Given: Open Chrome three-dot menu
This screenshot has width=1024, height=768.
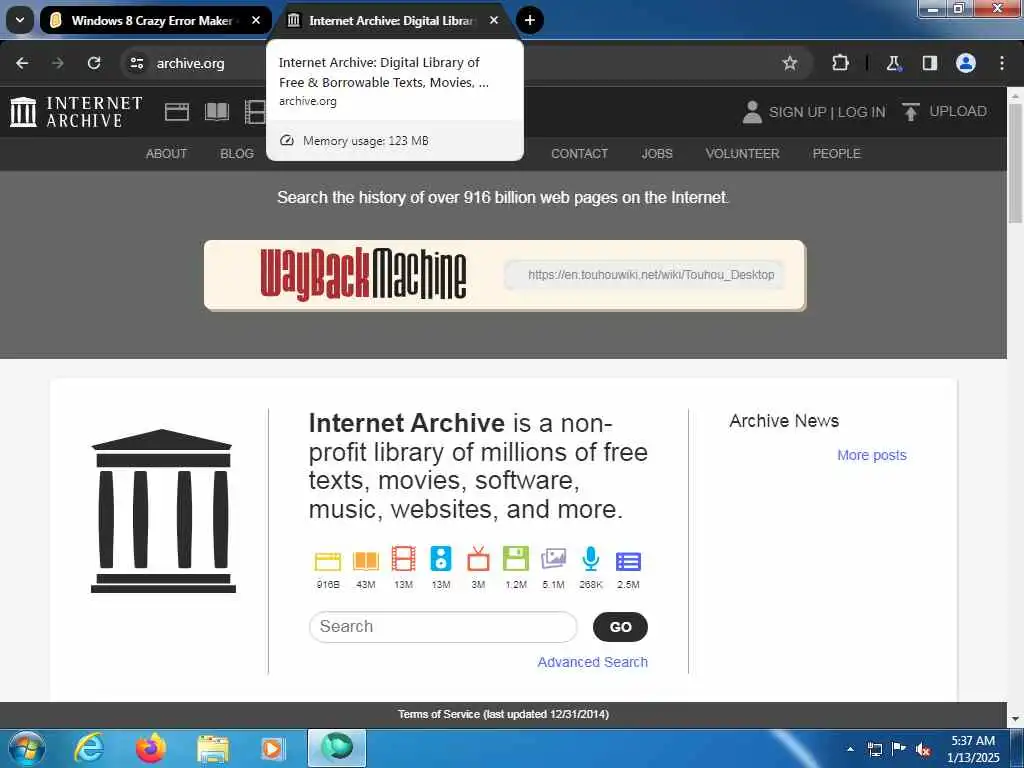Looking at the screenshot, I should (x=1002, y=63).
